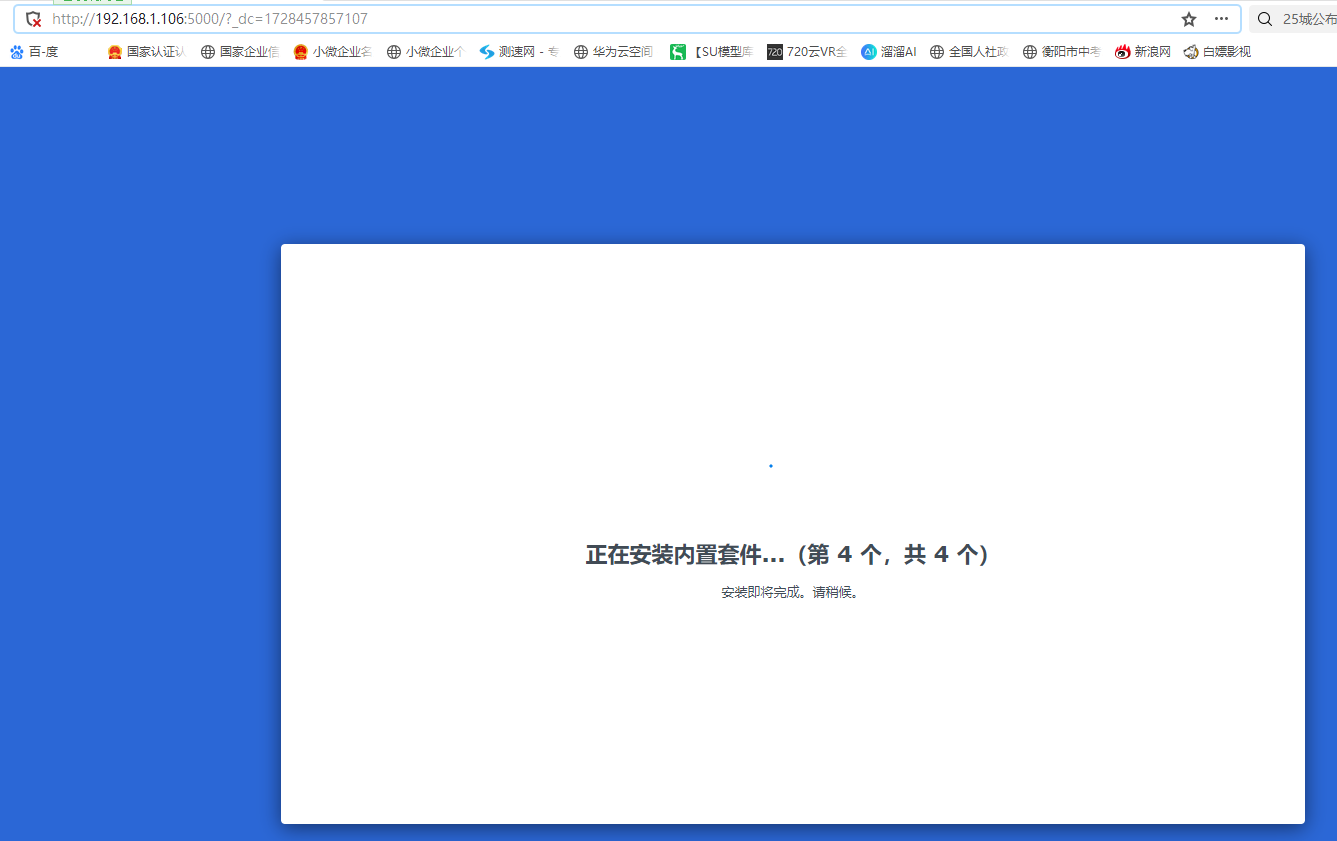Bookmark this page with the star icon
Viewport: 1337px width, 841px height.
pyautogui.click(x=1189, y=19)
